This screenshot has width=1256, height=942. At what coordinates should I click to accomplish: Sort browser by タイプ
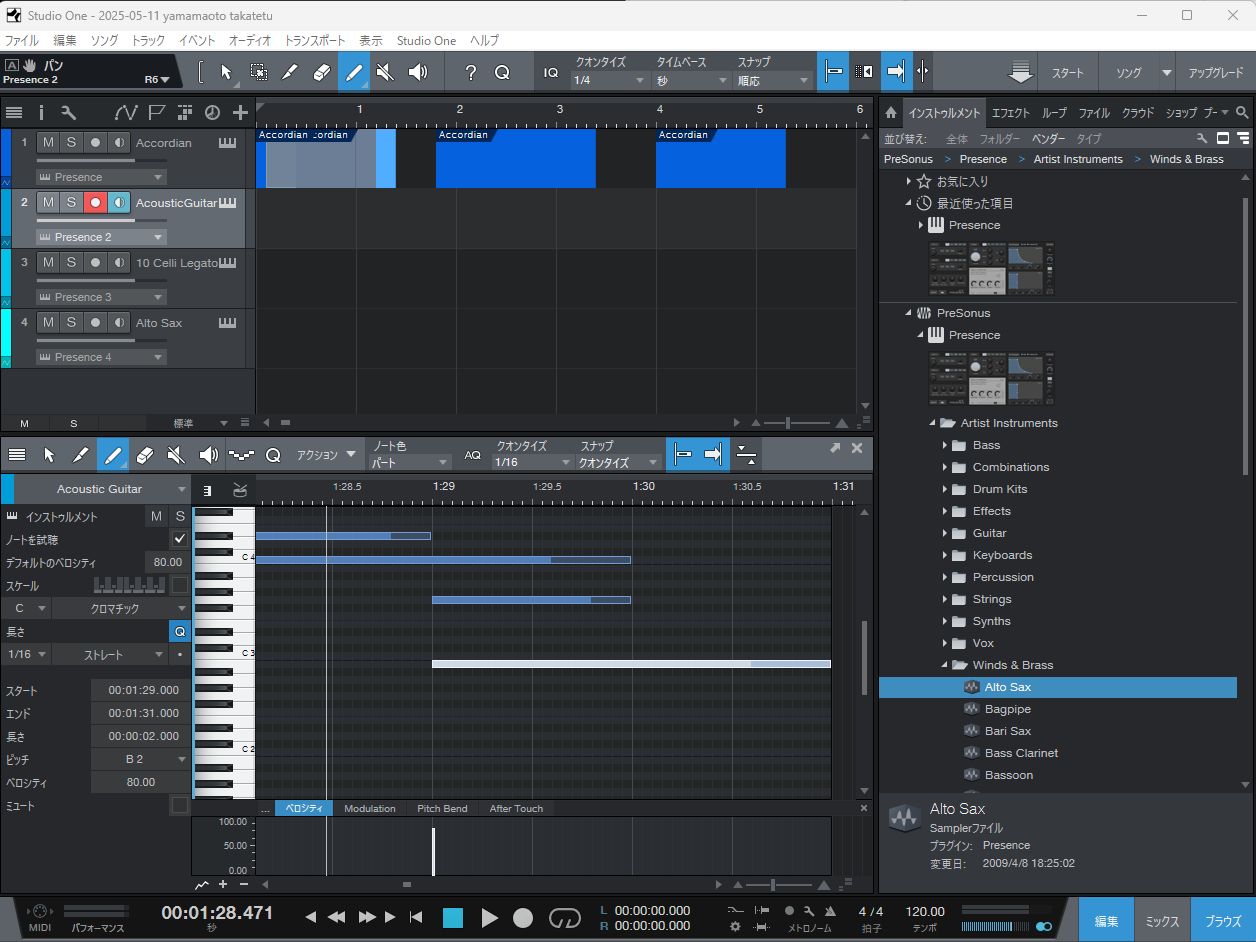(x=1089, y=139)
